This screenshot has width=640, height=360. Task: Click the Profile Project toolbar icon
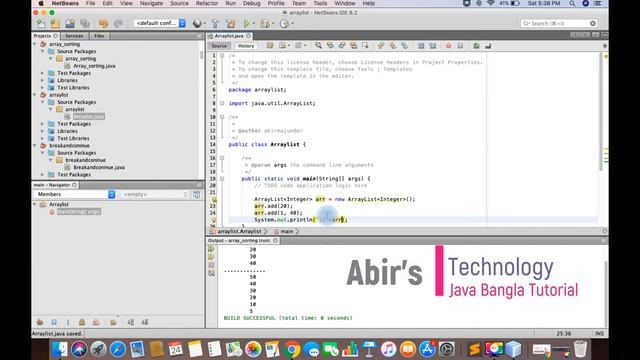(284, 24)
